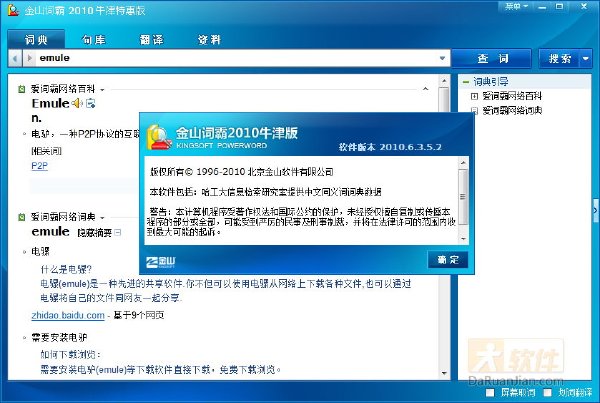Click the search input field containing emule
The image size is (600, 403).
(x=237, y=58)
